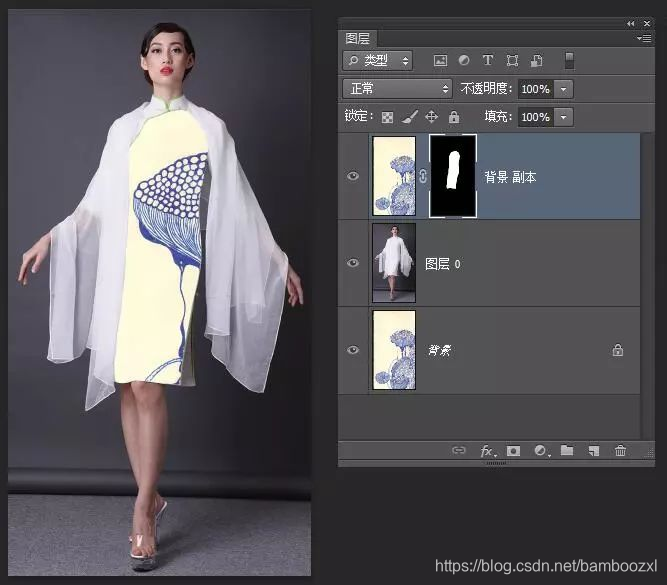The image size is (667, 585).
Task: Create a new group folder
Action: [x=567, y=450]
